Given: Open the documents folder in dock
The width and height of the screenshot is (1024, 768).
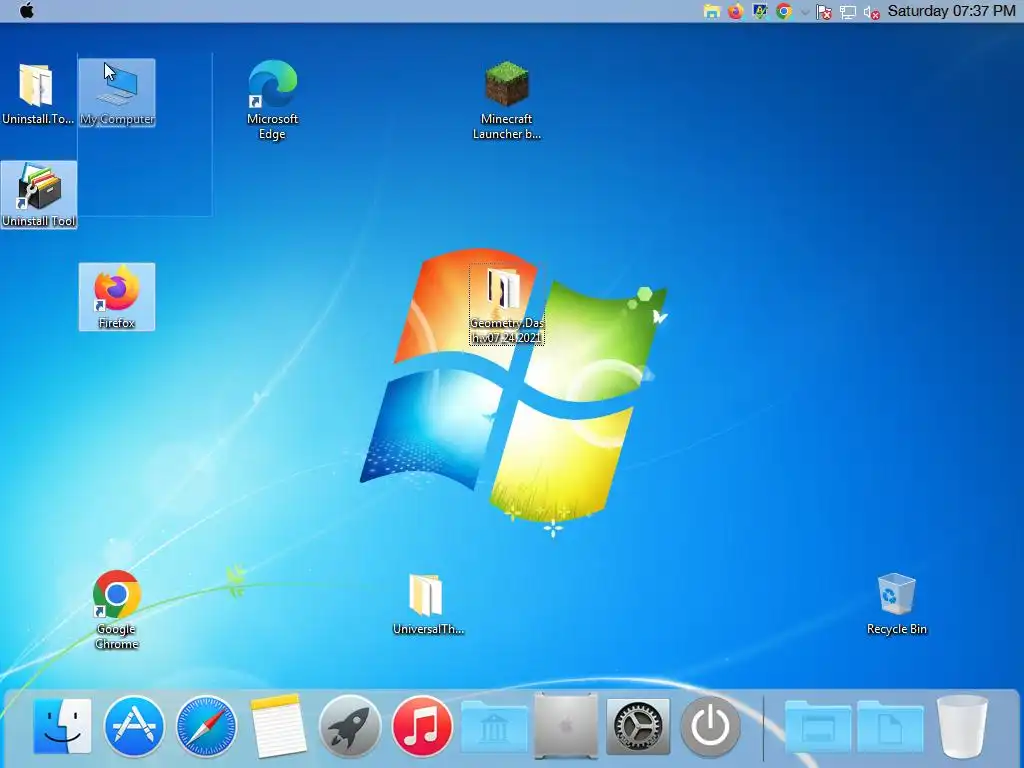Looking at the screenshot, I should click(x=890, y=726).
